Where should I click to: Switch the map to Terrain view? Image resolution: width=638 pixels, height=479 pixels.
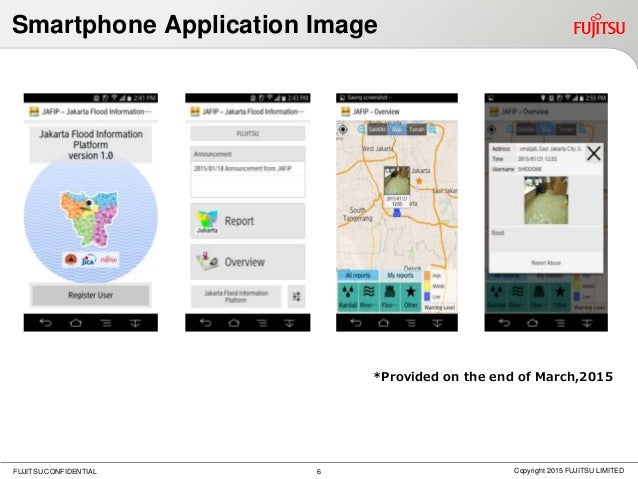click(416, 129)
